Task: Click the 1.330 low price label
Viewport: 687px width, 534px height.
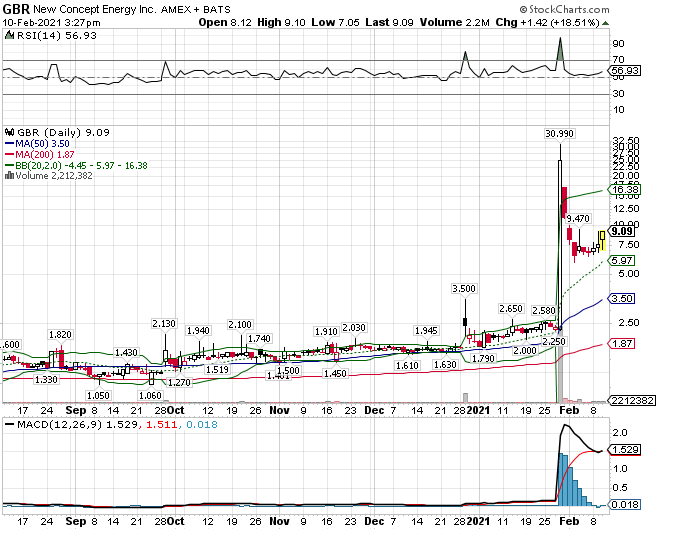Action: click(x=46, y=379)
